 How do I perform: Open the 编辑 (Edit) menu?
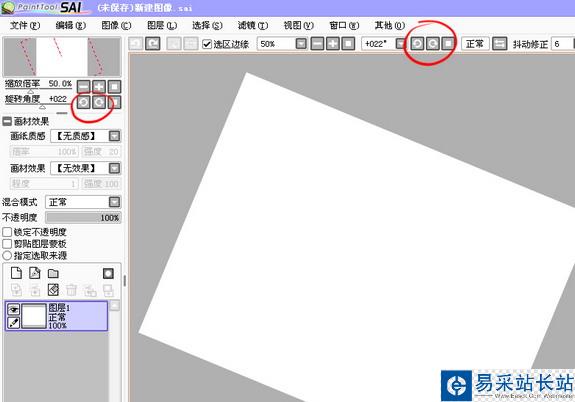[70, 25]
